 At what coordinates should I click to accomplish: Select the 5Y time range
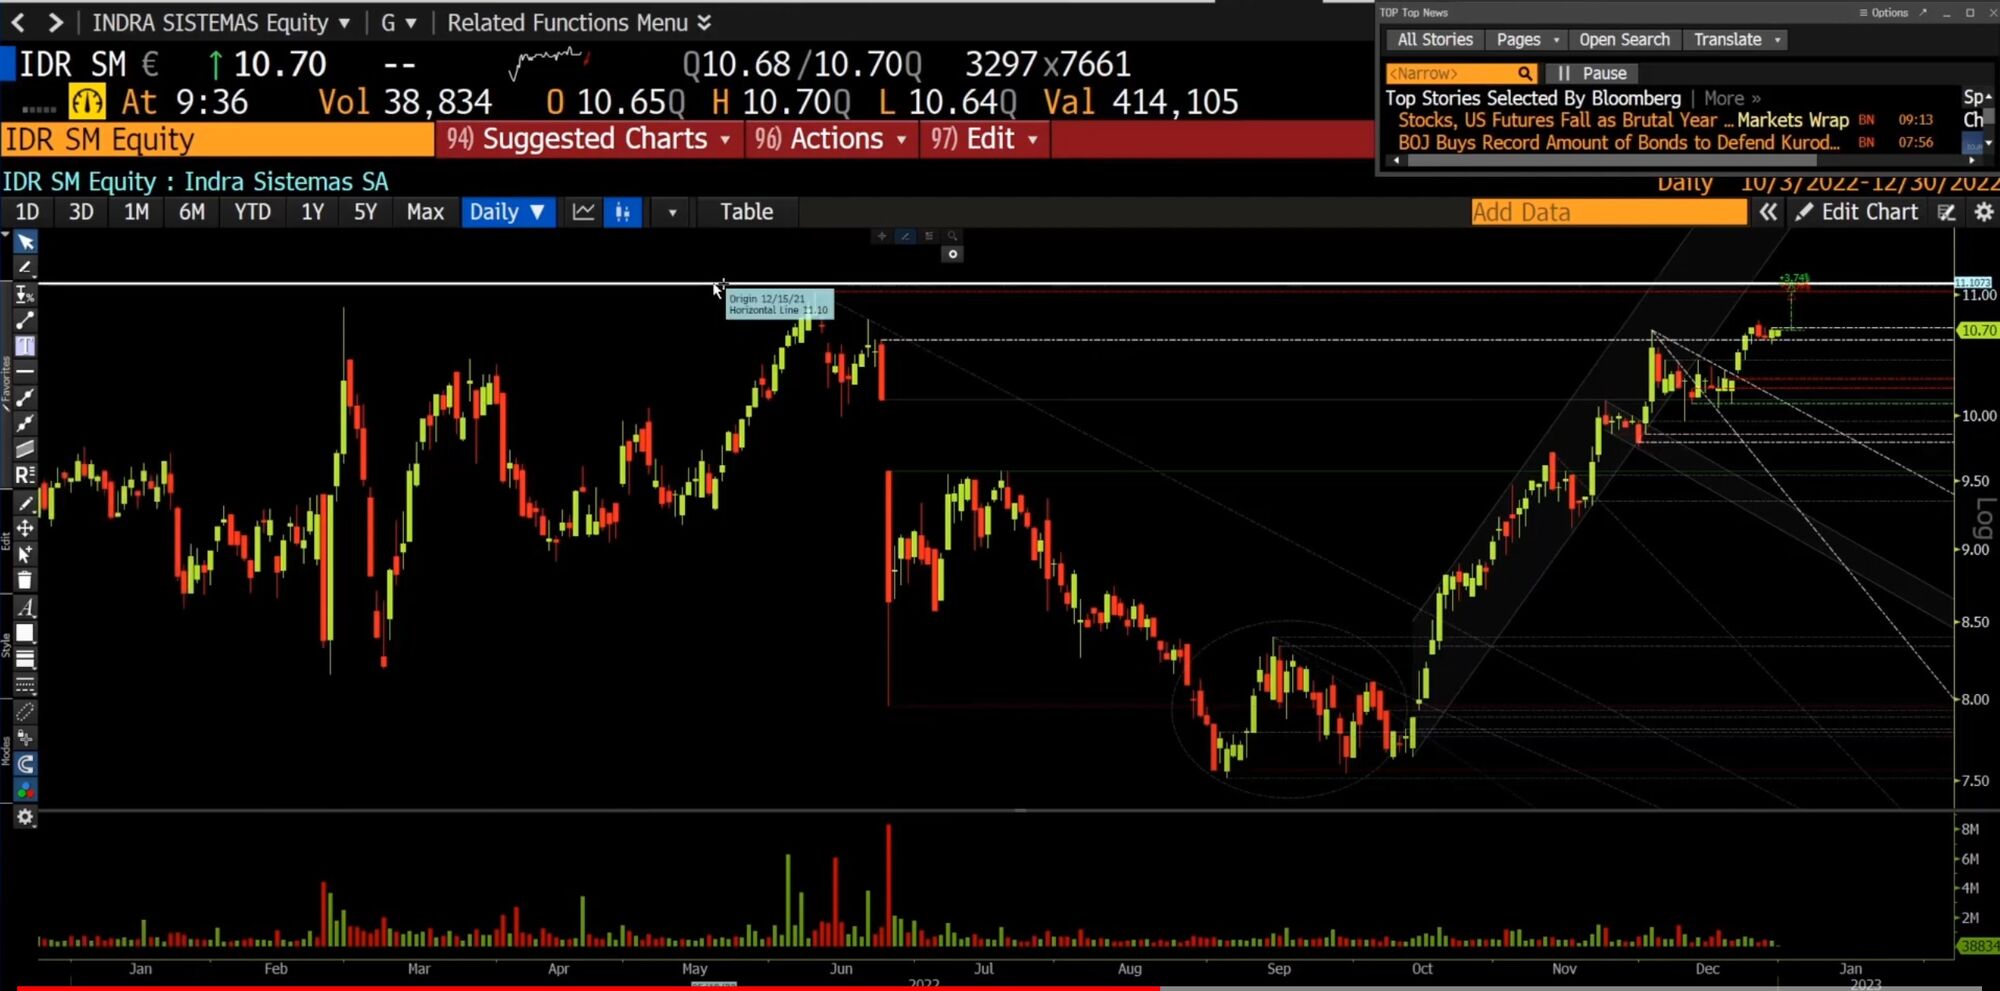(x=365, y=212)
